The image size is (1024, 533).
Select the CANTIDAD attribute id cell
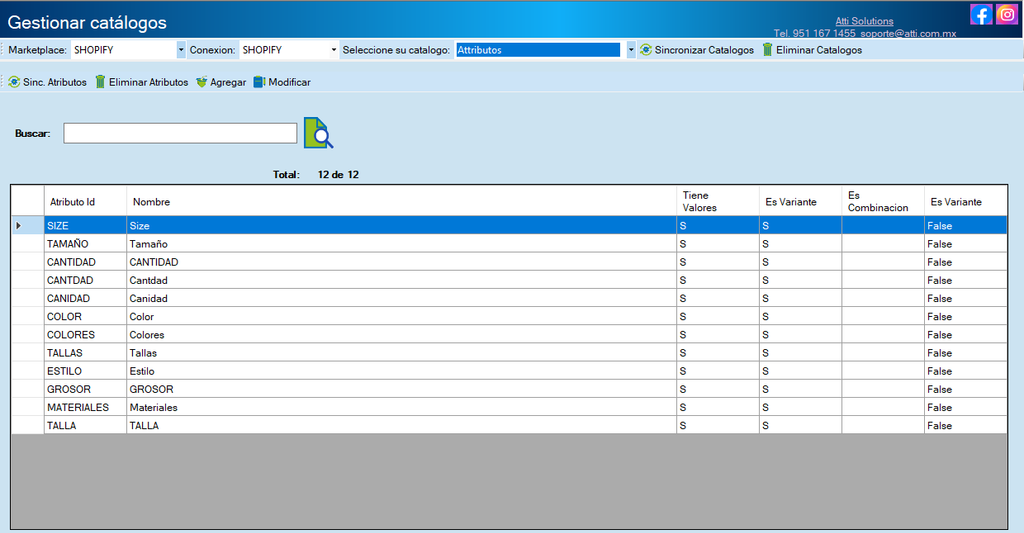point(85,262)
